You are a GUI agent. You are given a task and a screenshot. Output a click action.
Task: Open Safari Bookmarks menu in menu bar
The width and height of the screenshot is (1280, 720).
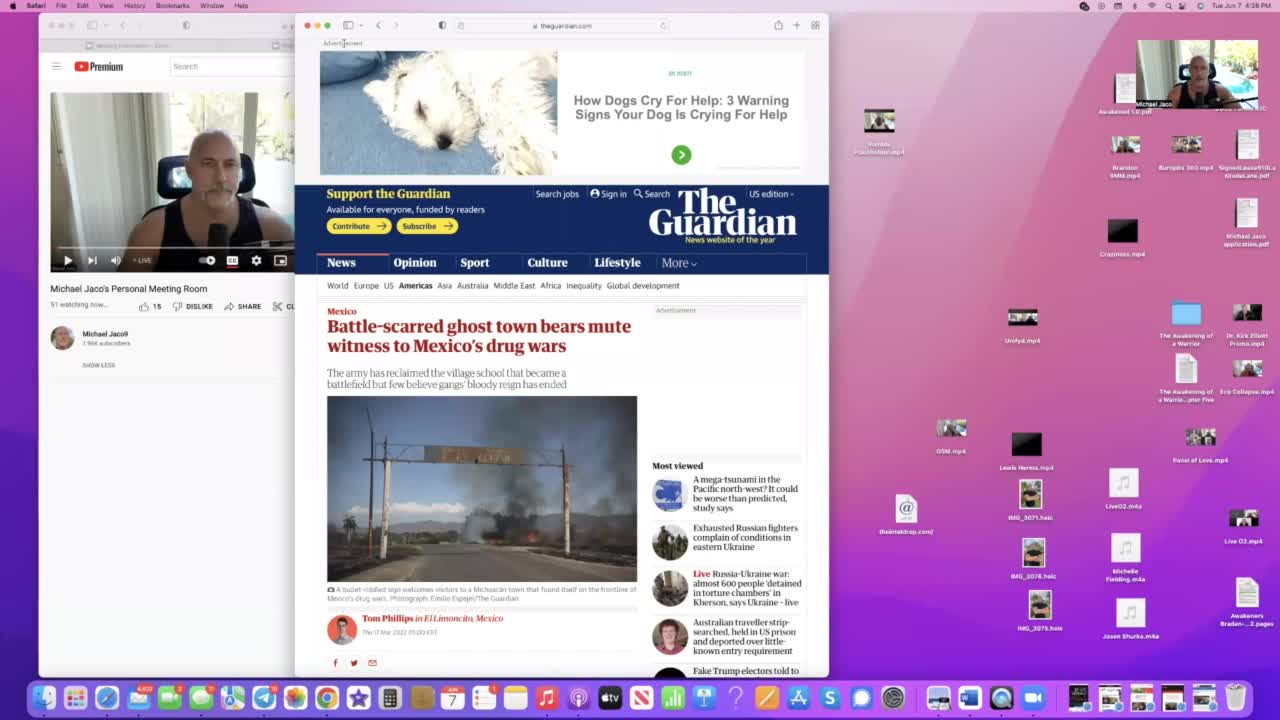tap(172, 6)
